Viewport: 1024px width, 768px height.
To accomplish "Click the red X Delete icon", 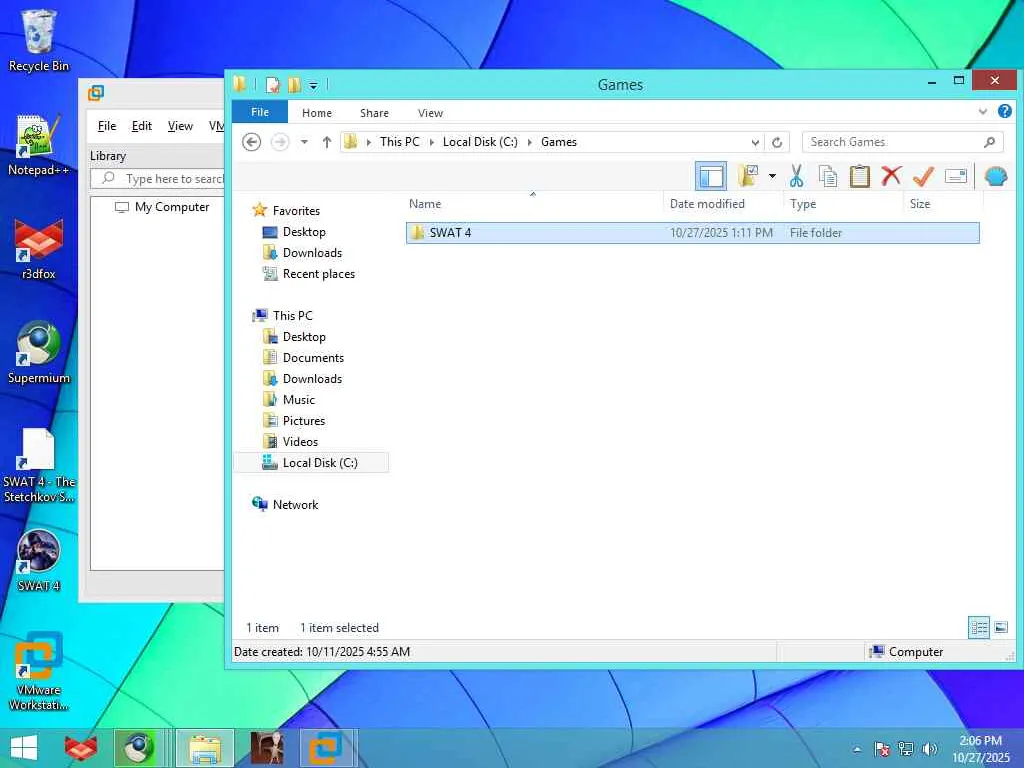I will (x=891, y=176).
